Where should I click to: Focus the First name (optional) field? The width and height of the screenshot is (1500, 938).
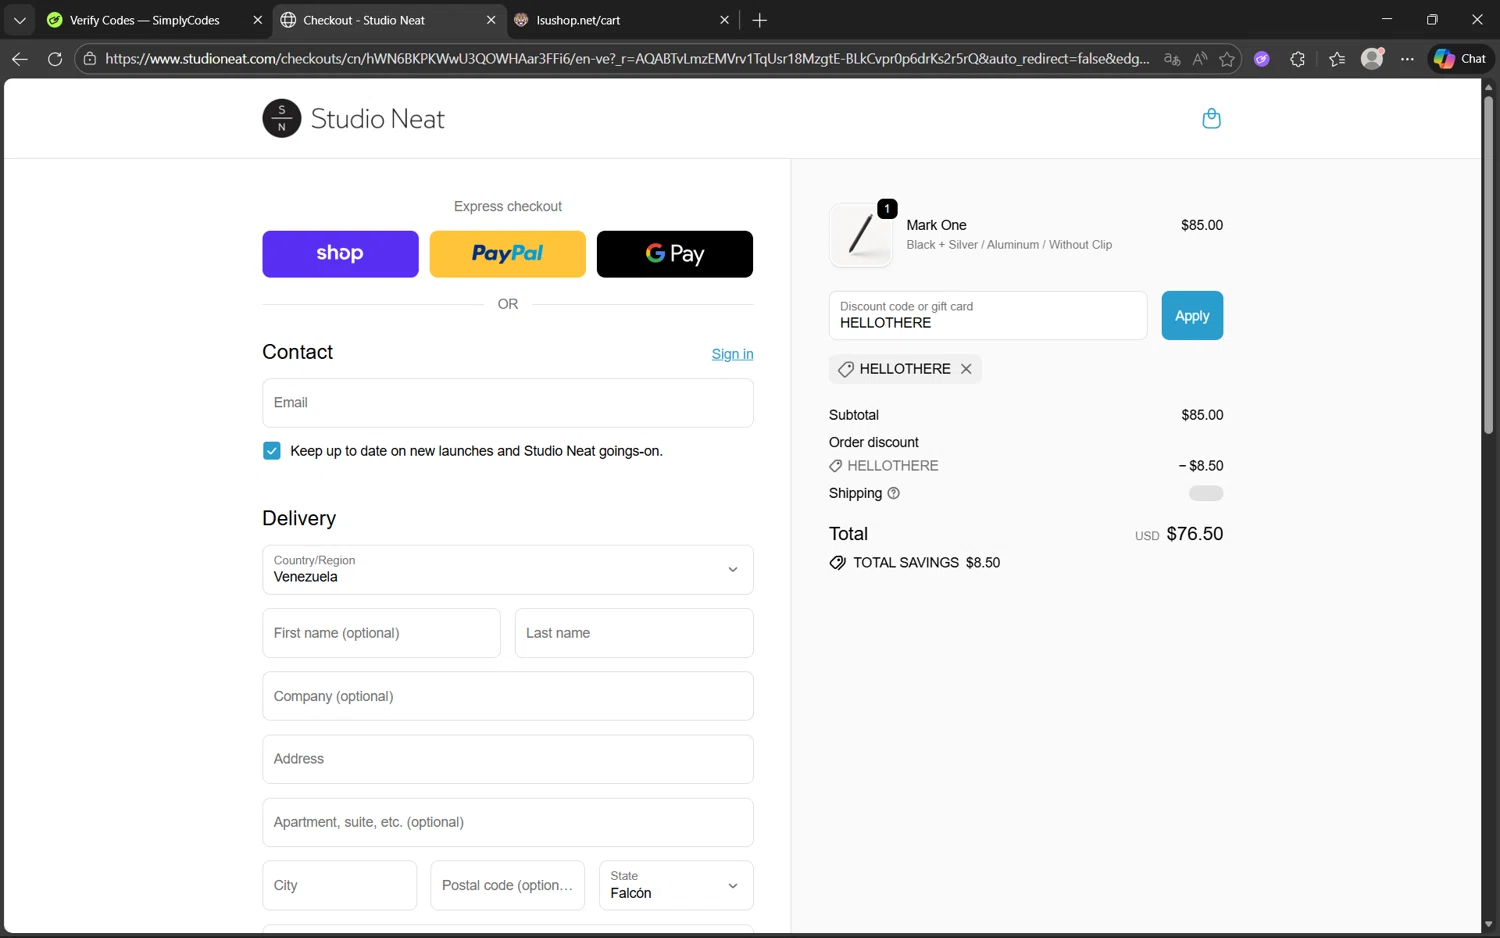381,633
